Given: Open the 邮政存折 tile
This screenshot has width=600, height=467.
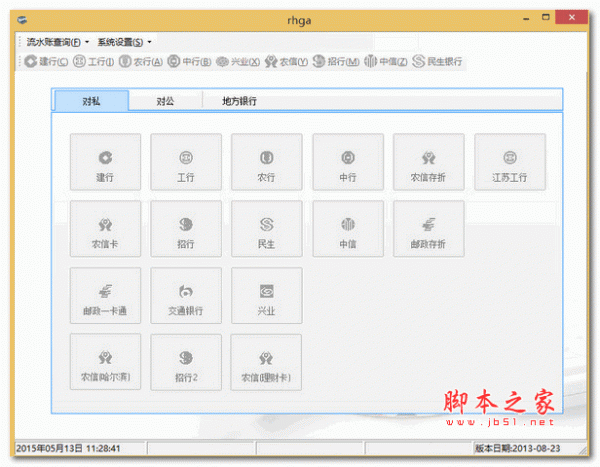Looking at the screenshot, I should 429,229.
